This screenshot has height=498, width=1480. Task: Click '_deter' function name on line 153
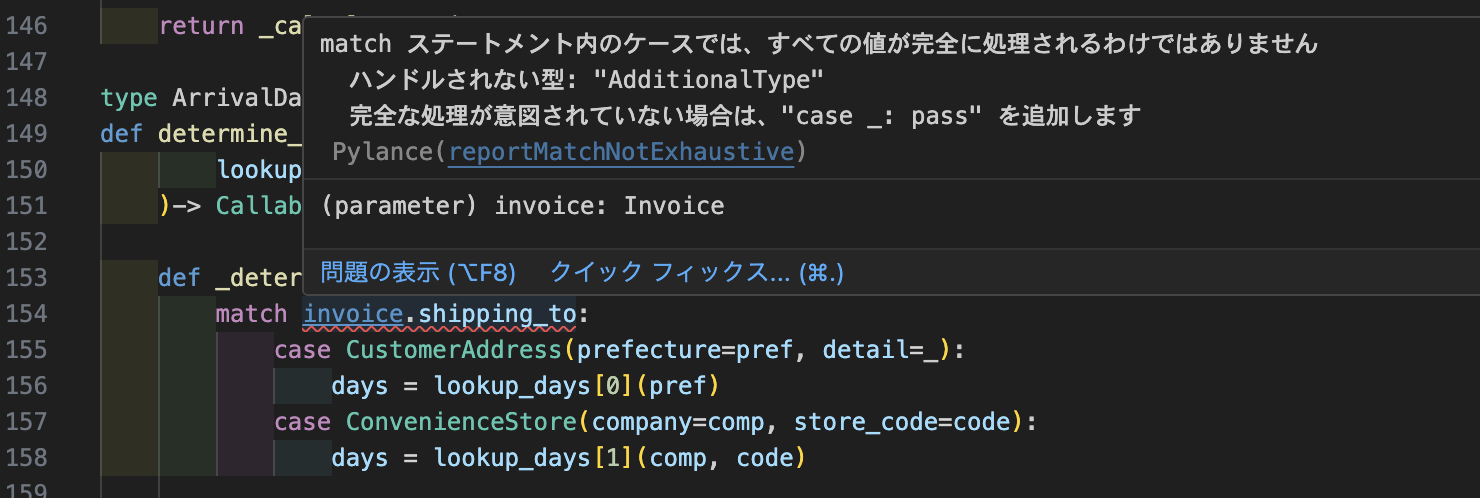259,278
